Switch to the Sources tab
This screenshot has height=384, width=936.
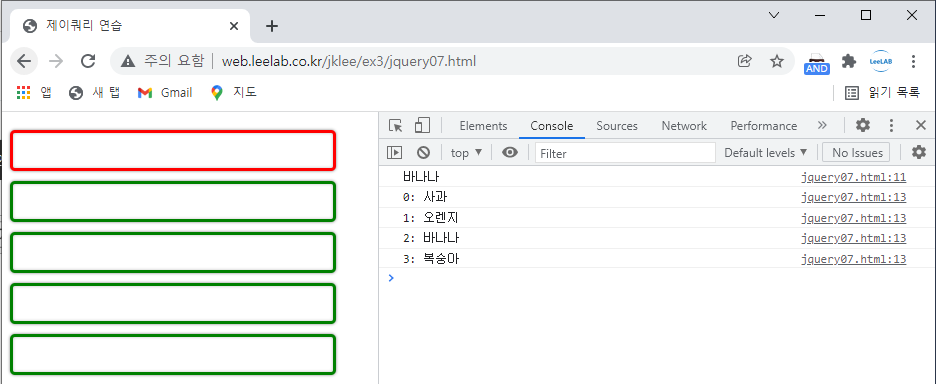click(617, 125)
